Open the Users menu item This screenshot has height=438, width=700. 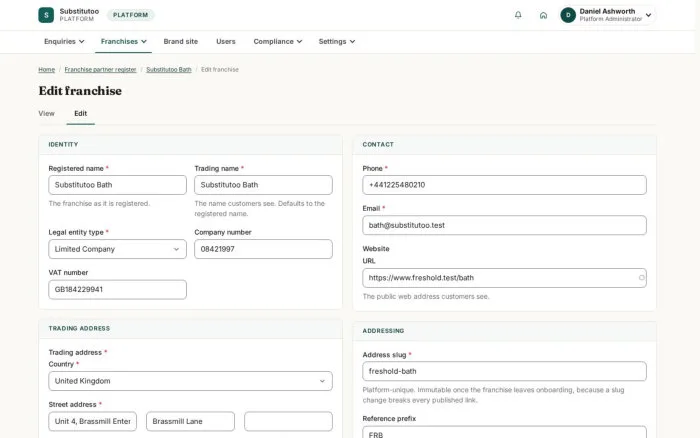(225, 42)
